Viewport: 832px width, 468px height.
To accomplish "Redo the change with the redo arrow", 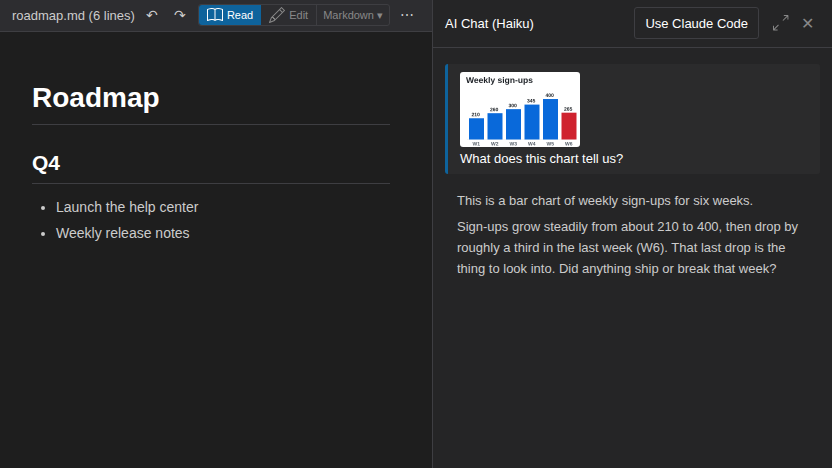I will (180, 15).
